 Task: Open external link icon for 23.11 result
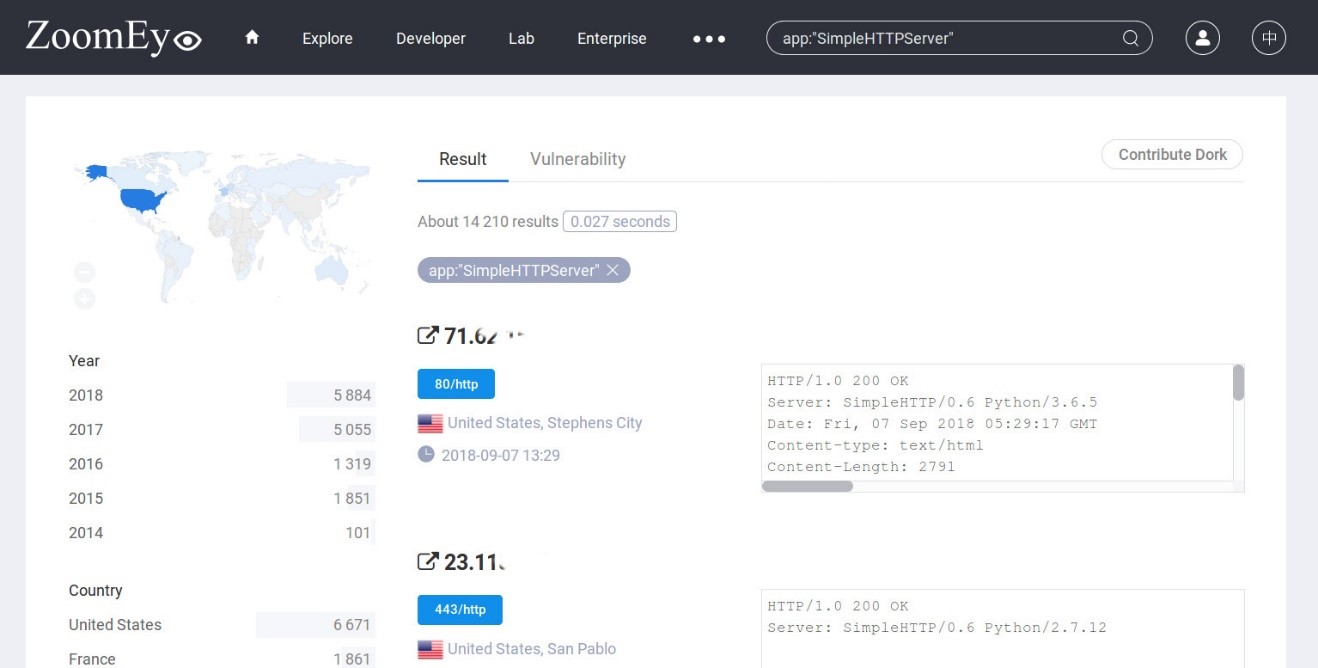coord(427,561)
